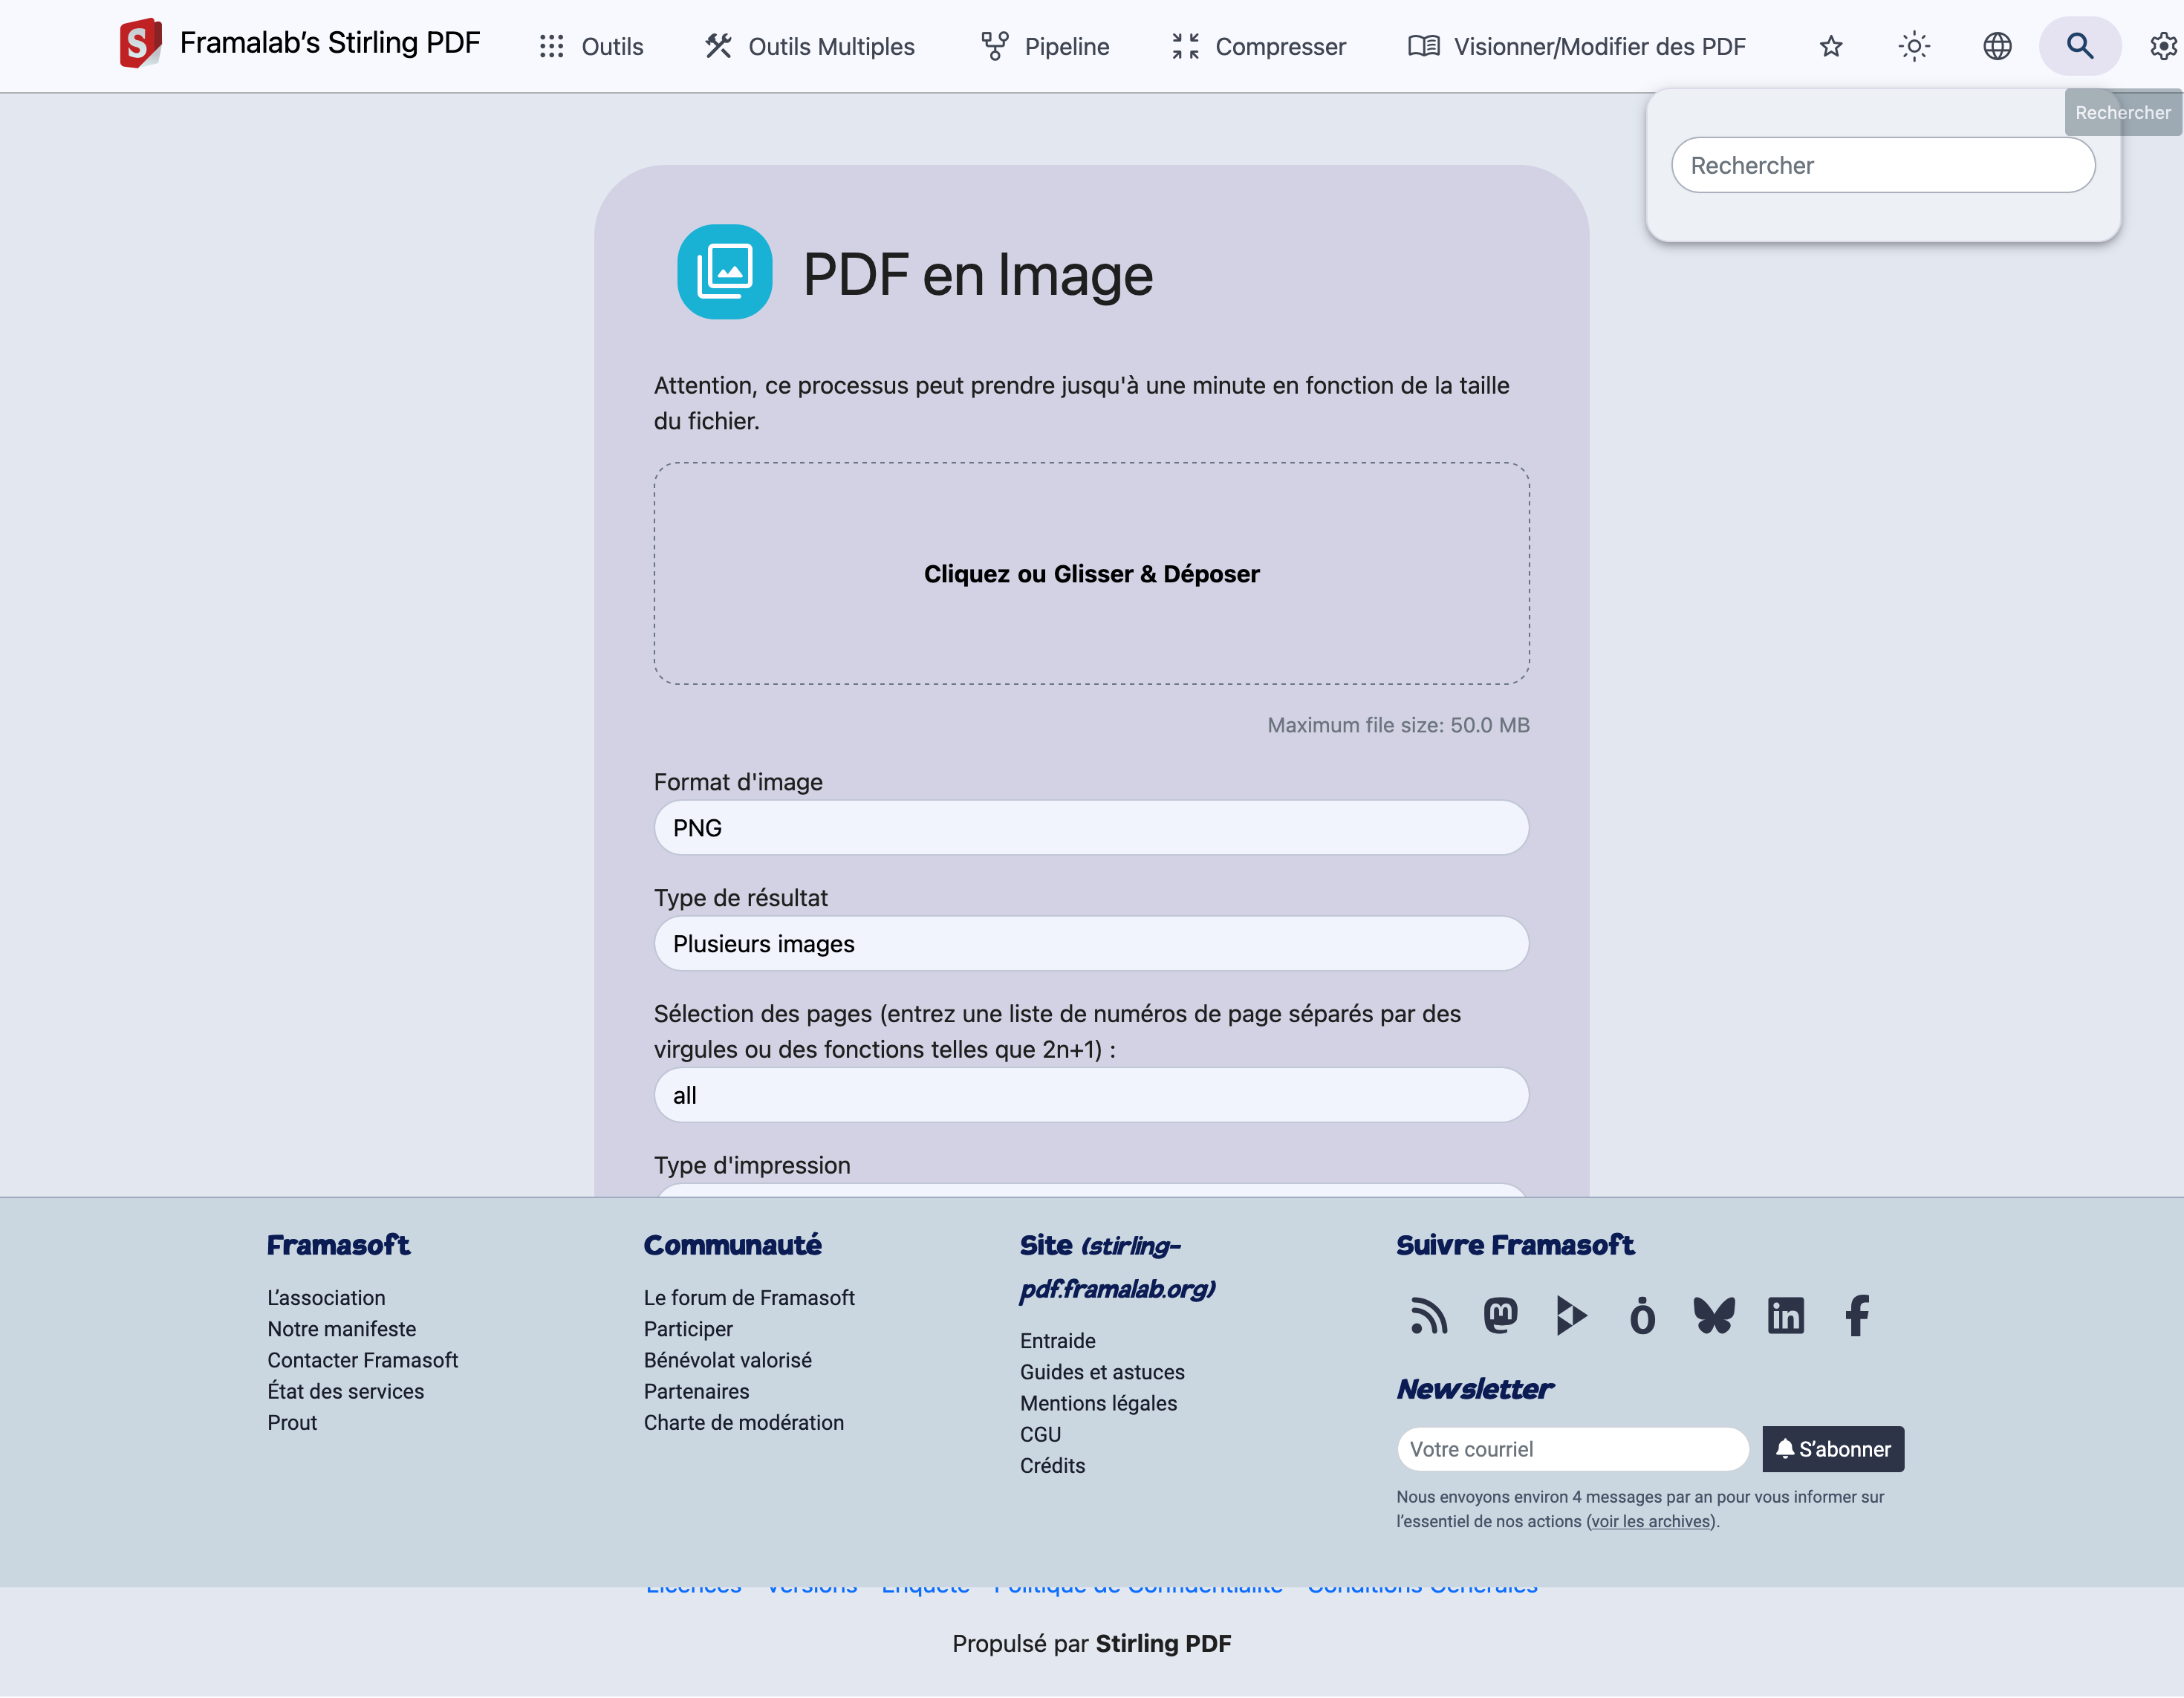Open the Format d'image PNG dropdown
Screen dimensions: 2184x1698
[1092, 828]
